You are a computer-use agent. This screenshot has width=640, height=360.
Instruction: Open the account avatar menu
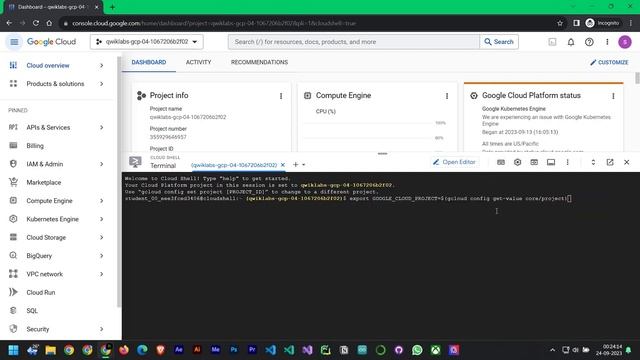point(624,42)
